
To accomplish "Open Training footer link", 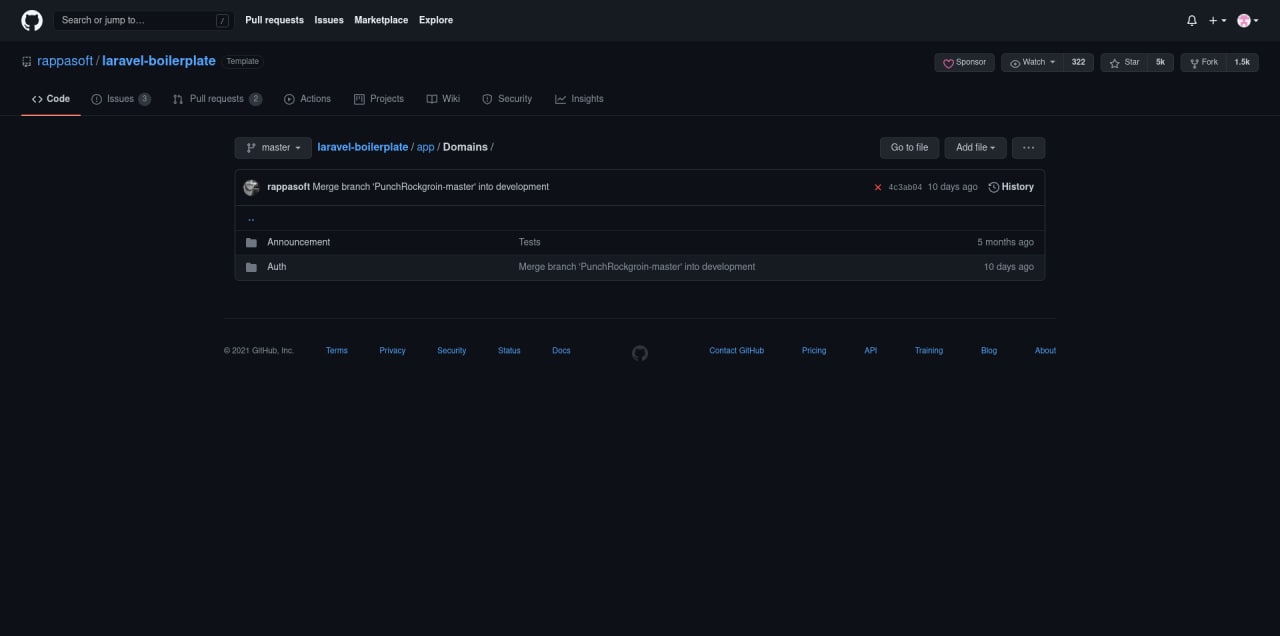I will tap(928, 351).
